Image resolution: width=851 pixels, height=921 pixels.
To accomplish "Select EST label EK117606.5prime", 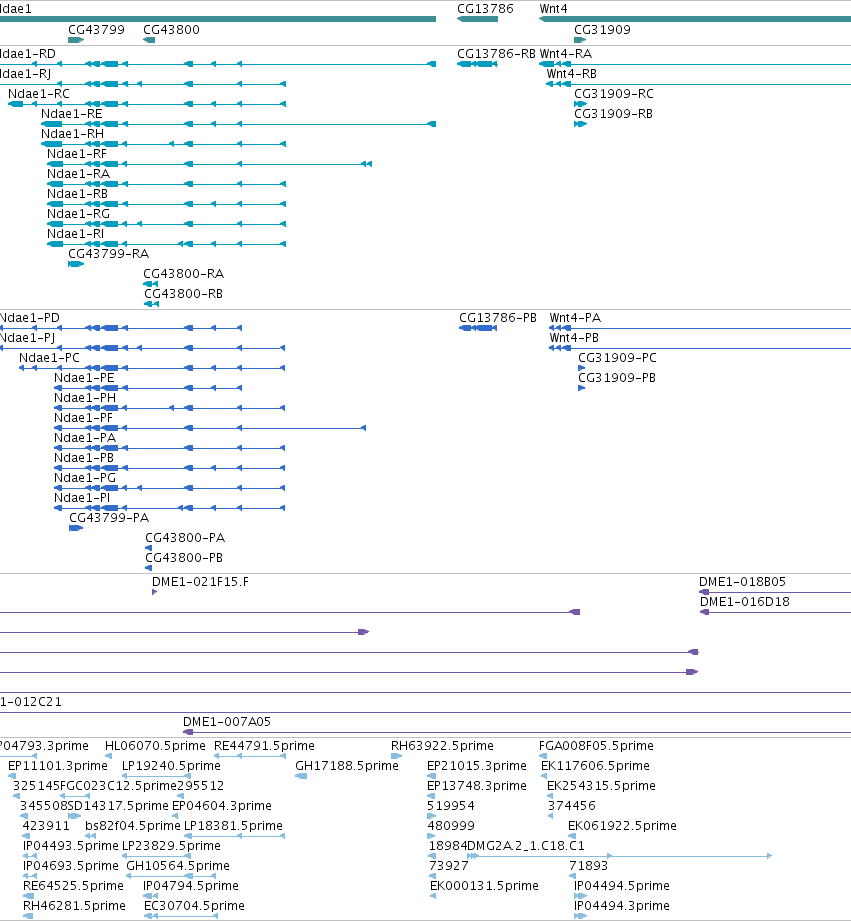I will point(596,765).
